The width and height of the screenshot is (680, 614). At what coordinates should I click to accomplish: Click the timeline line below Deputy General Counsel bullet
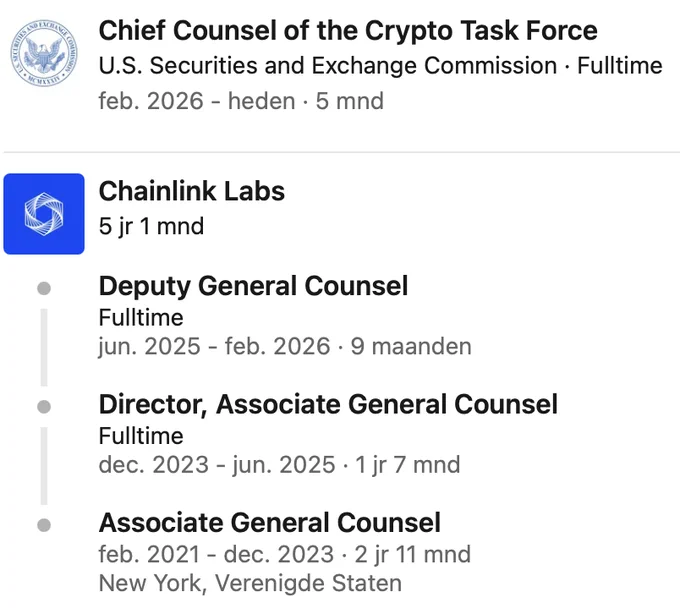click(44, 347)
